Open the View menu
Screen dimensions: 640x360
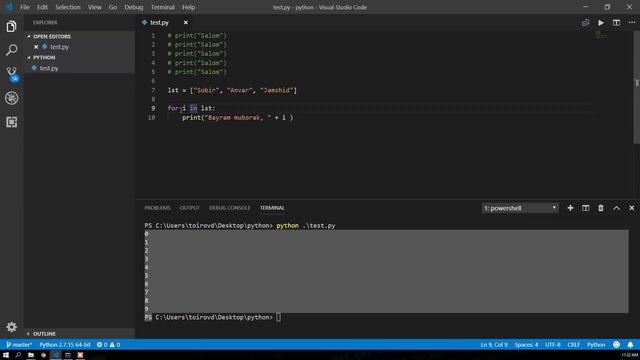coord(95,7)
